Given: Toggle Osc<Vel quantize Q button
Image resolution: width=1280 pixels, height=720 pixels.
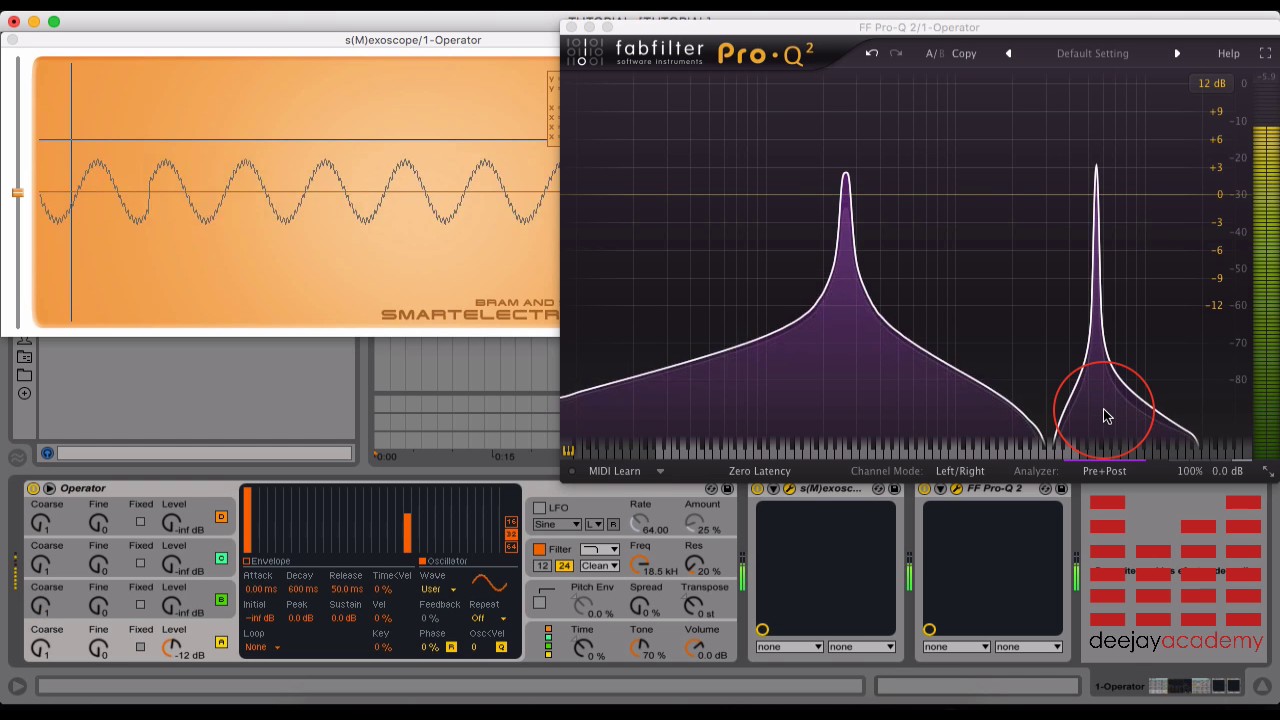Looking at the screenshot, I should (501, 647).
